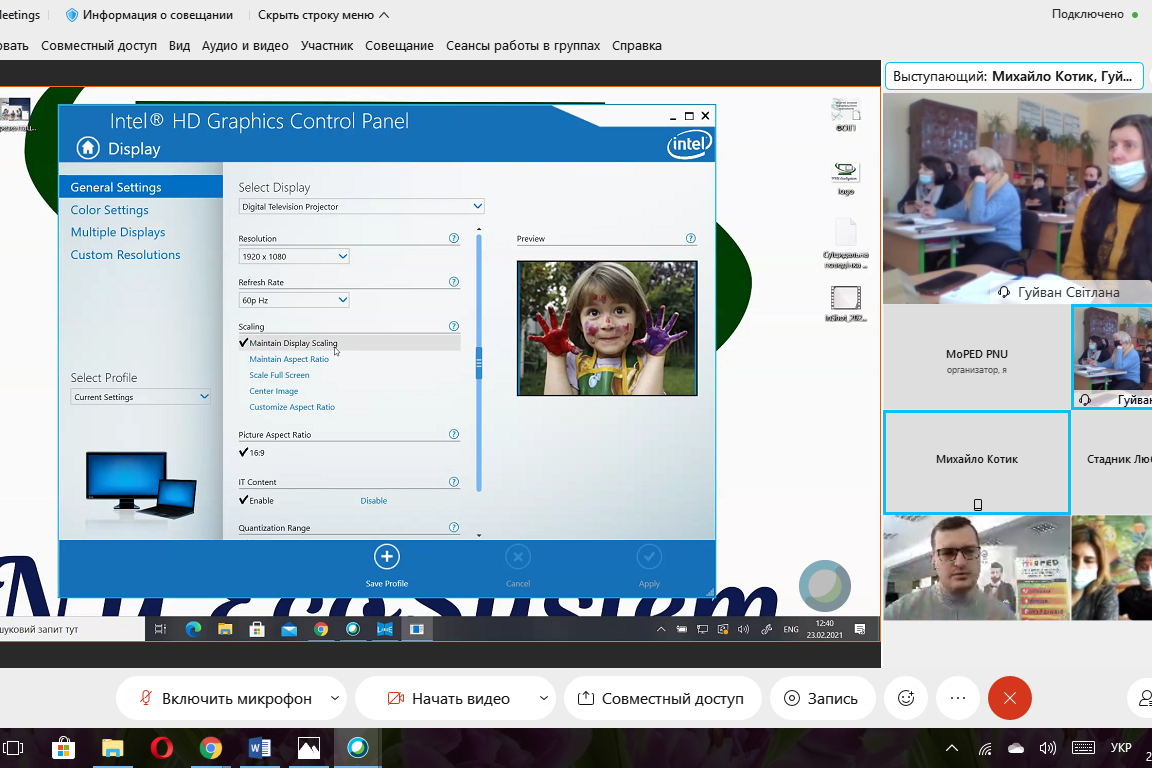Click the Intel panel vertical scrollbar thumb

tap(479, 362)
